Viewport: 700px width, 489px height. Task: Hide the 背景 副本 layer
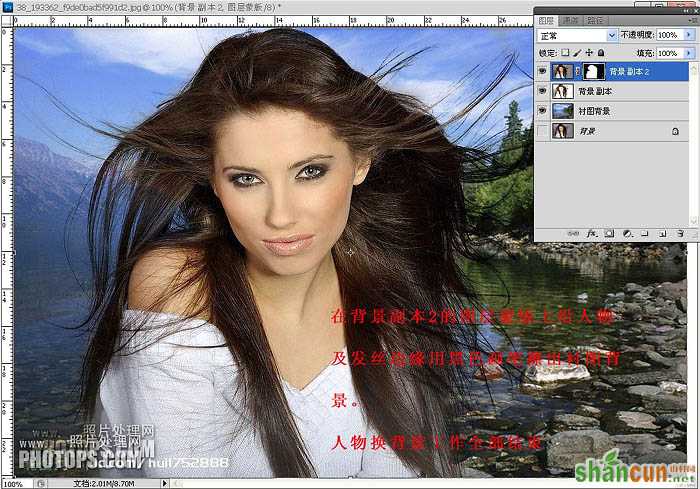coord(542,91)
